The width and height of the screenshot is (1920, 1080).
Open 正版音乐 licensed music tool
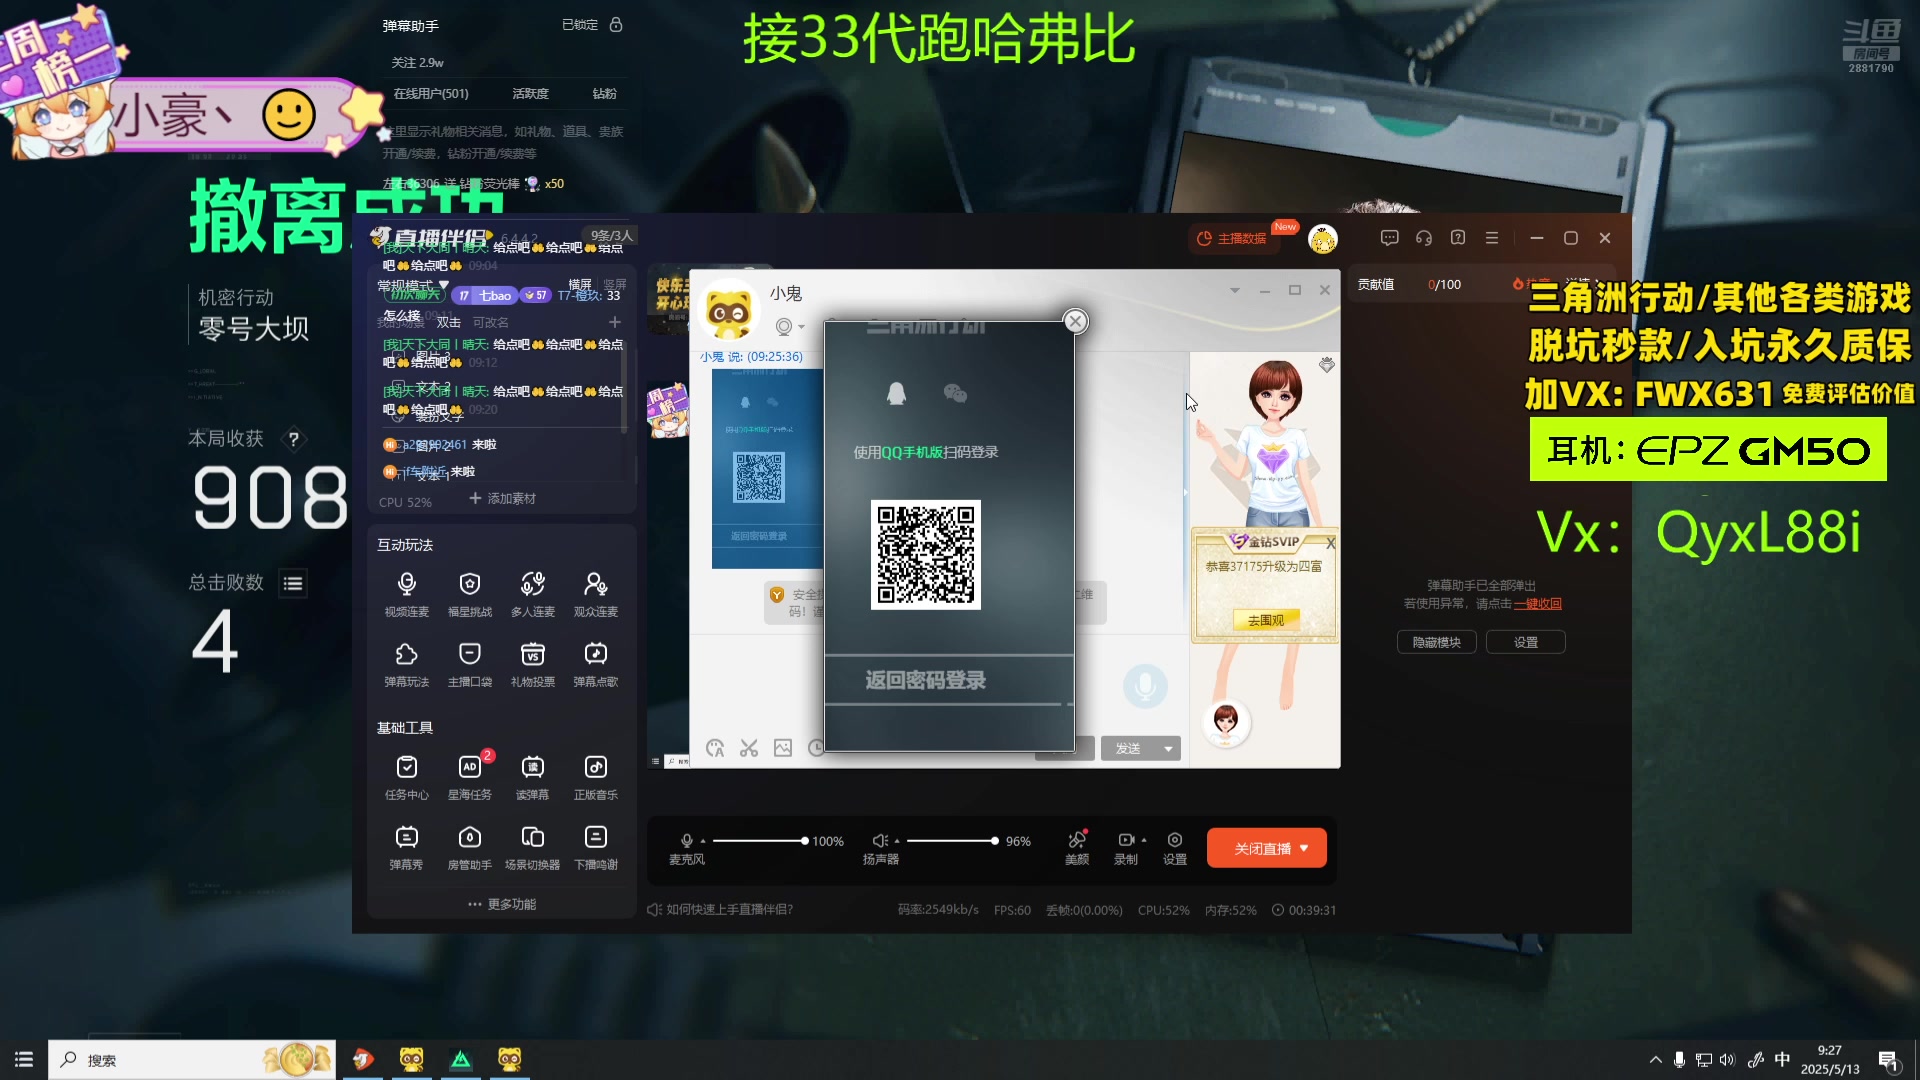click(595, 777)
